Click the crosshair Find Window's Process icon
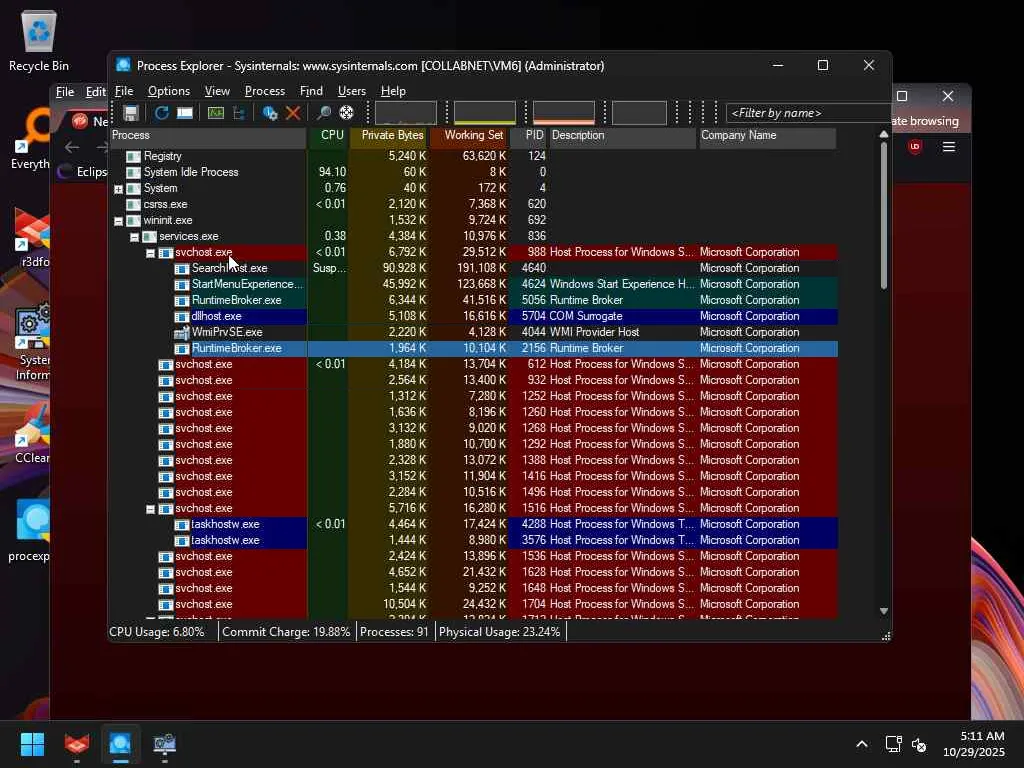This screenshot has height=768, width=1024. (346, 113)
